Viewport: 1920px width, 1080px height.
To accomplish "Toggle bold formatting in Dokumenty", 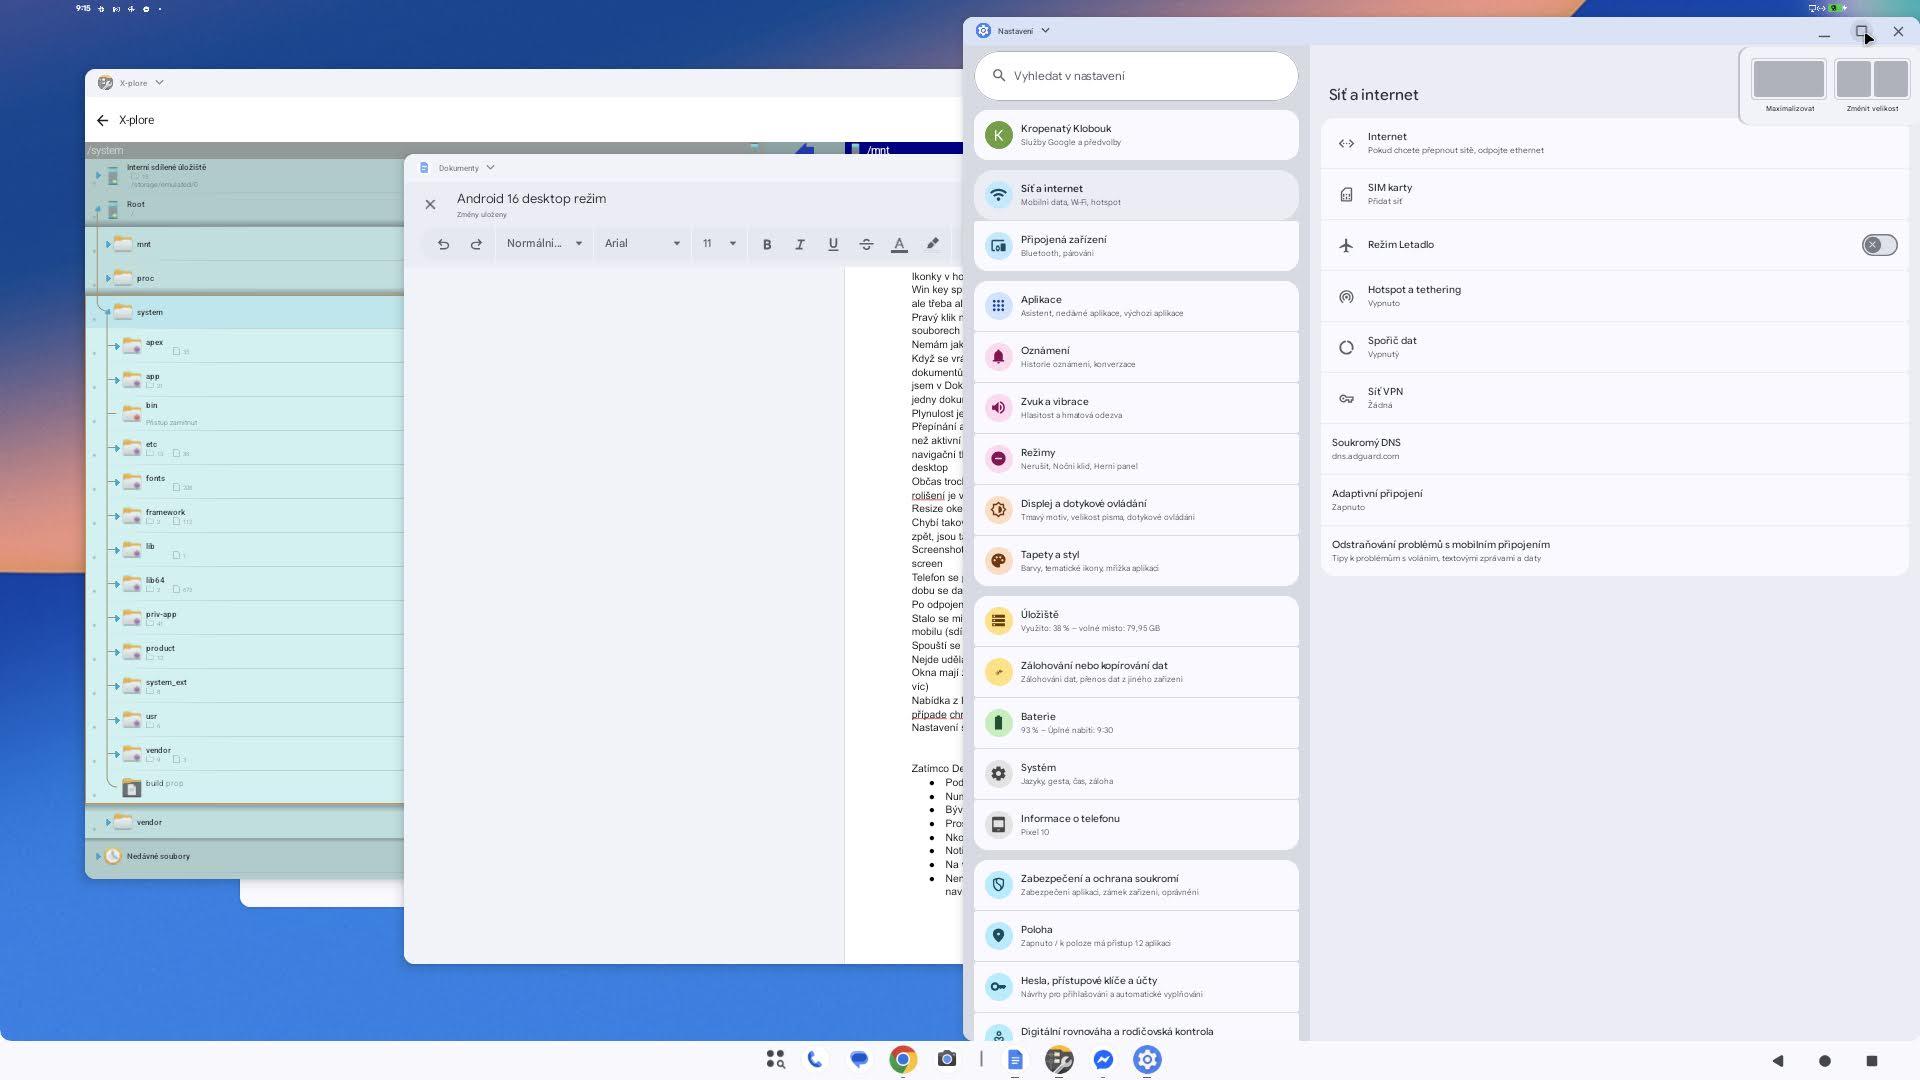I will tap(767, 244).
